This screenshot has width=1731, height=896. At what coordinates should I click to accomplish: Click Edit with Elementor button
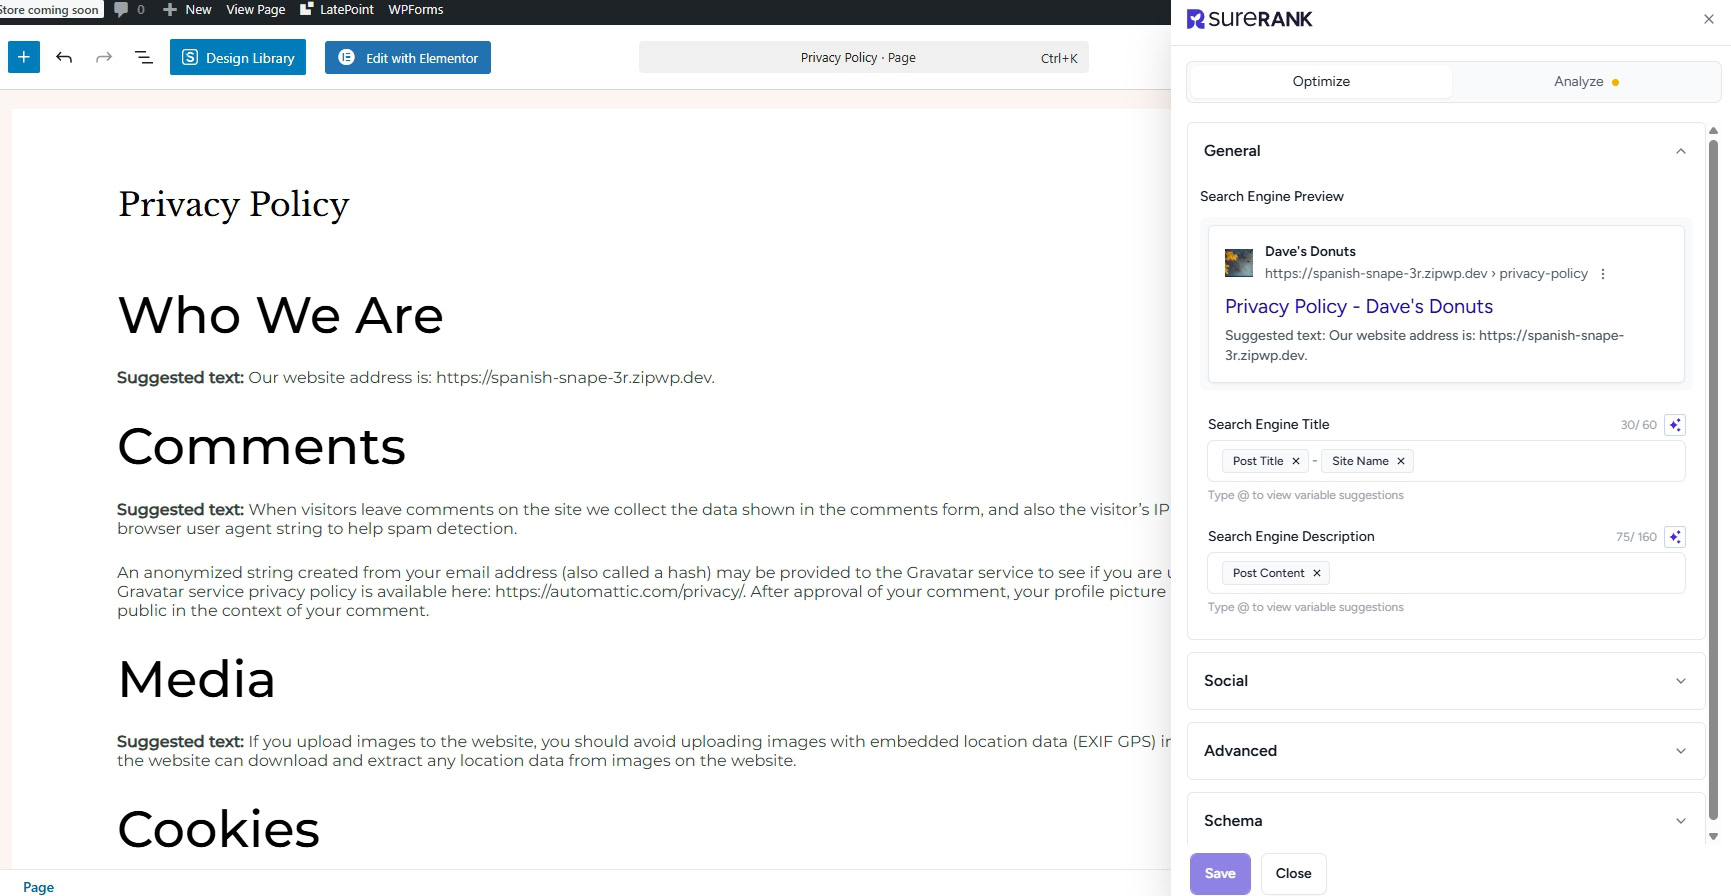(x=408, y=58)
